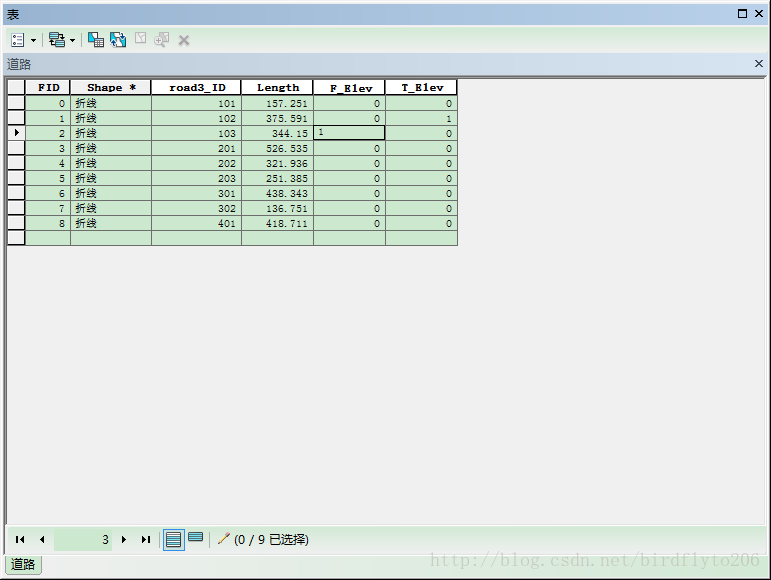The width and height of the screenshot is (771, 580).
Task: Click Length cell 375.591
Action: [277, 118]
